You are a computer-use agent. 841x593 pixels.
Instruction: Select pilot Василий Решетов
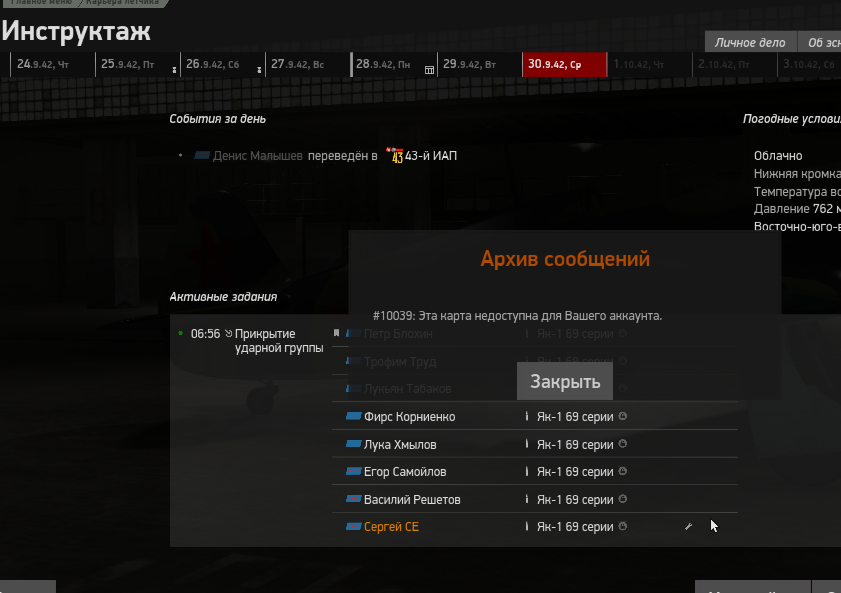click(412, 500)
